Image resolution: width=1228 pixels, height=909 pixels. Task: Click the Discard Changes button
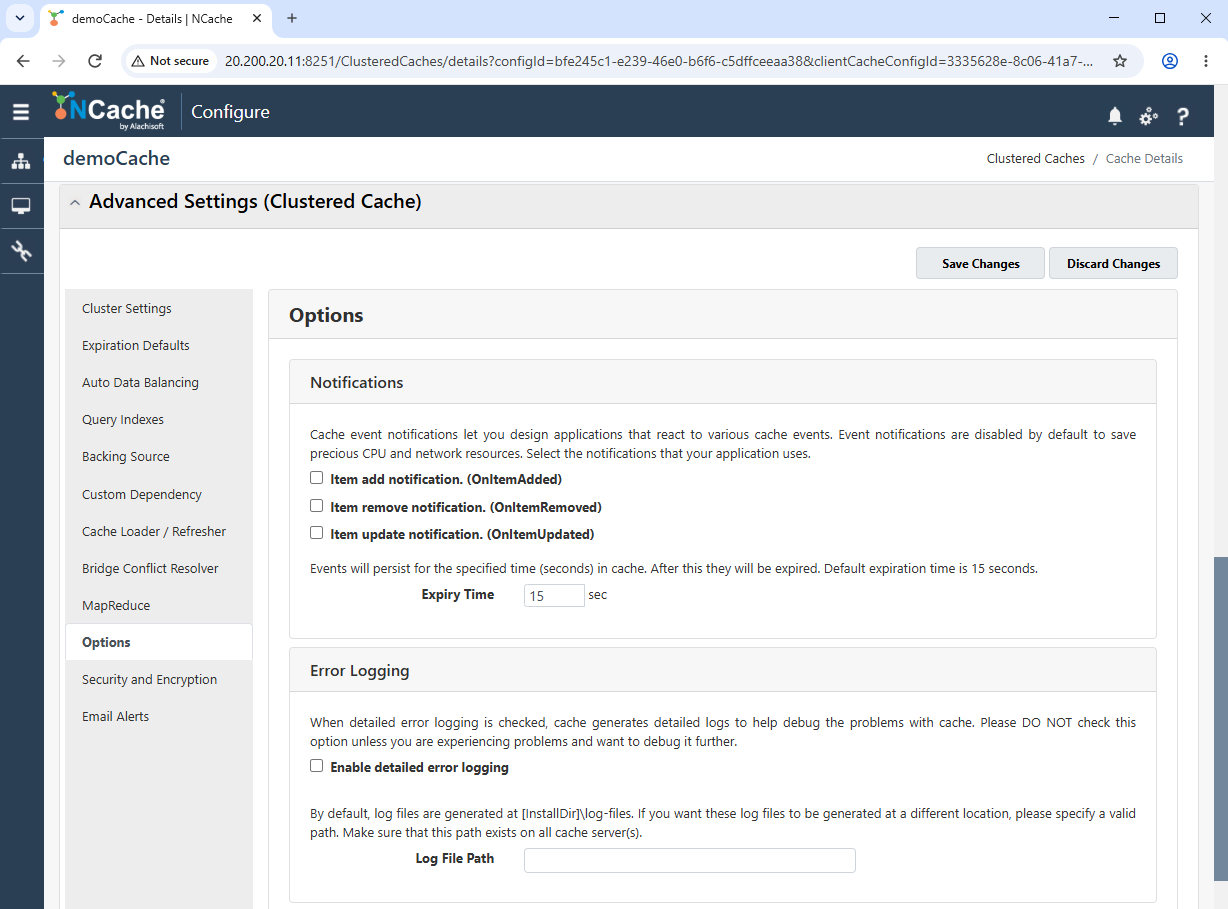pos(1113,263)
